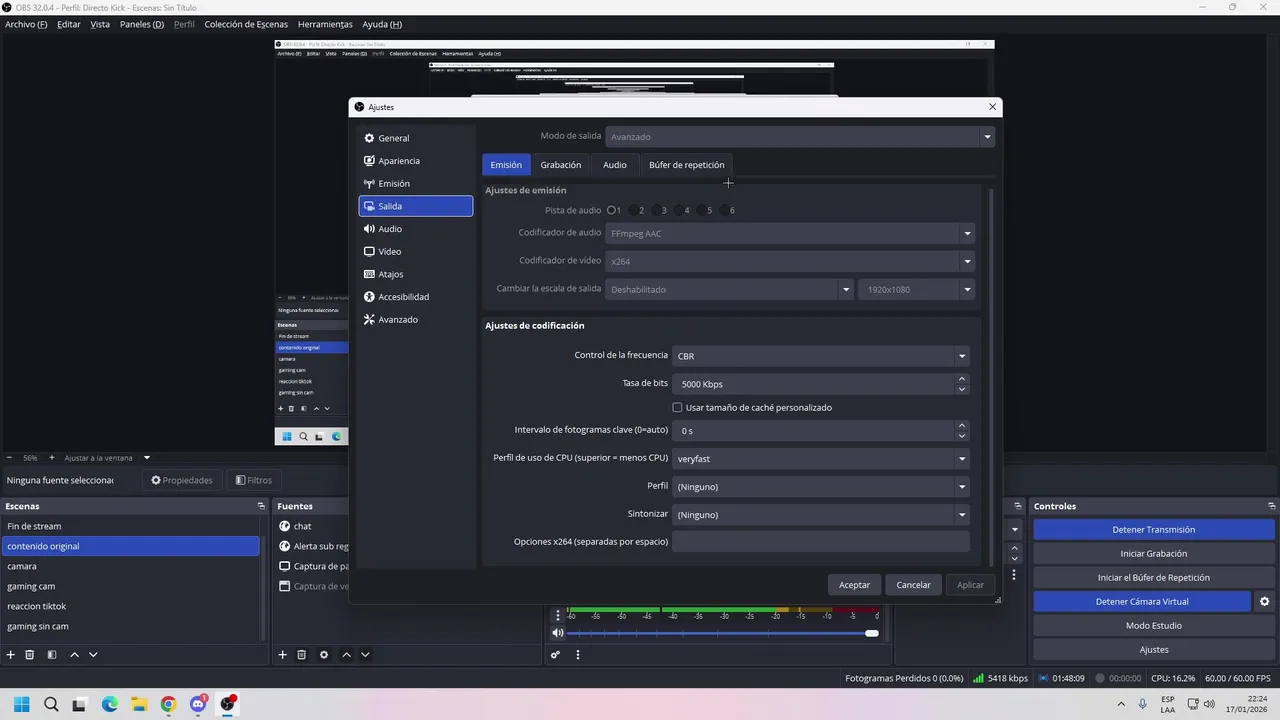Move scene down with arrow icon
Viewport: 1280px width, 720px height.
coord(93,655)
